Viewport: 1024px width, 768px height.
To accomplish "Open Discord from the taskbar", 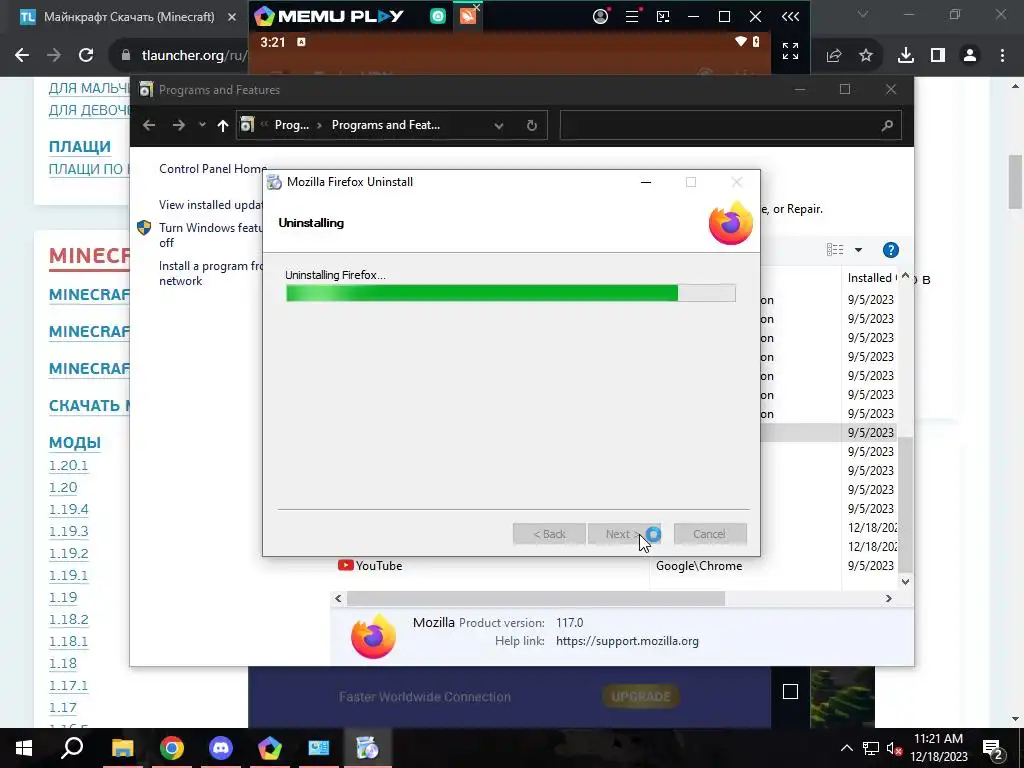I will coord(221,748).
